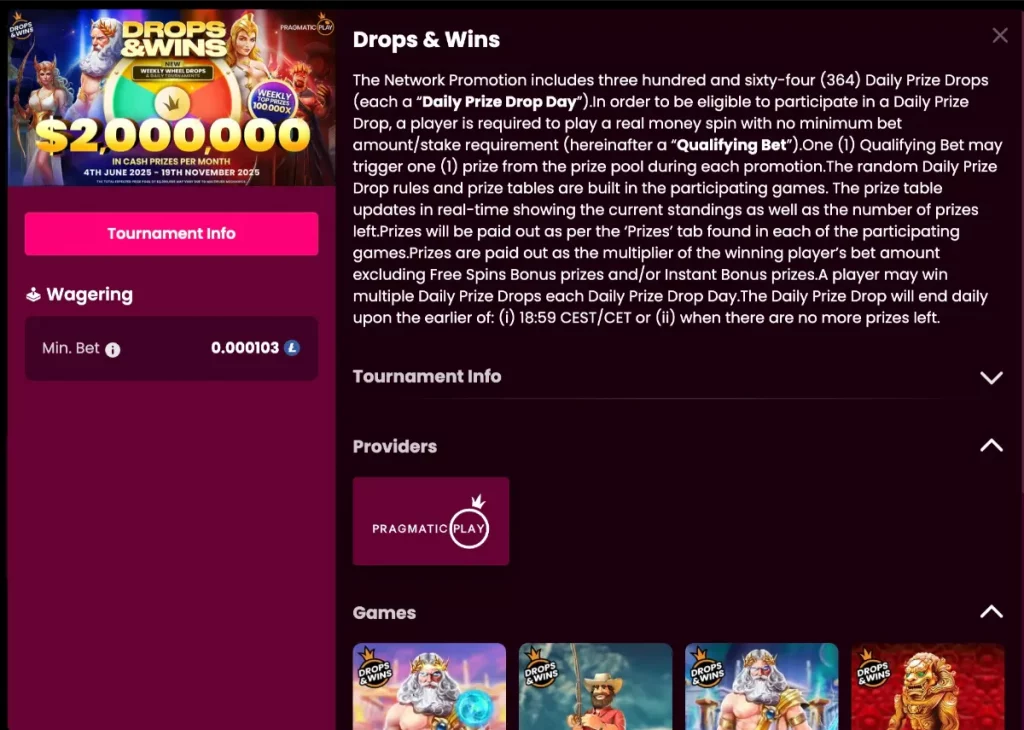The image size is (1024, 730).
Task: Click the Wagering chips icon
Action: click(33, 295)
